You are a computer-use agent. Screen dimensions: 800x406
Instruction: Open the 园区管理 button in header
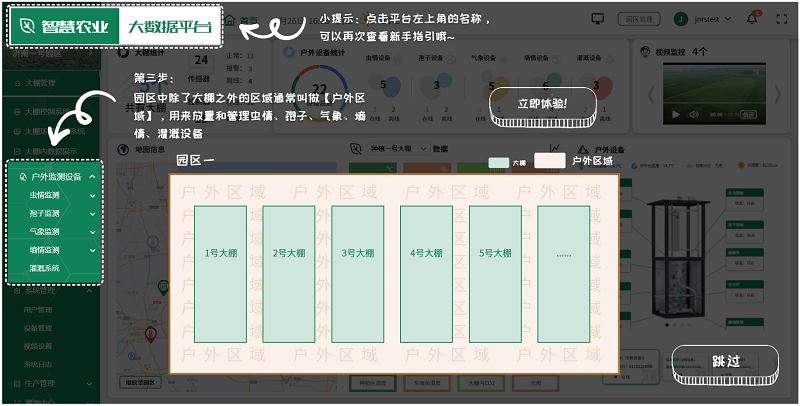pyautogui.click(x=639, y=18)
